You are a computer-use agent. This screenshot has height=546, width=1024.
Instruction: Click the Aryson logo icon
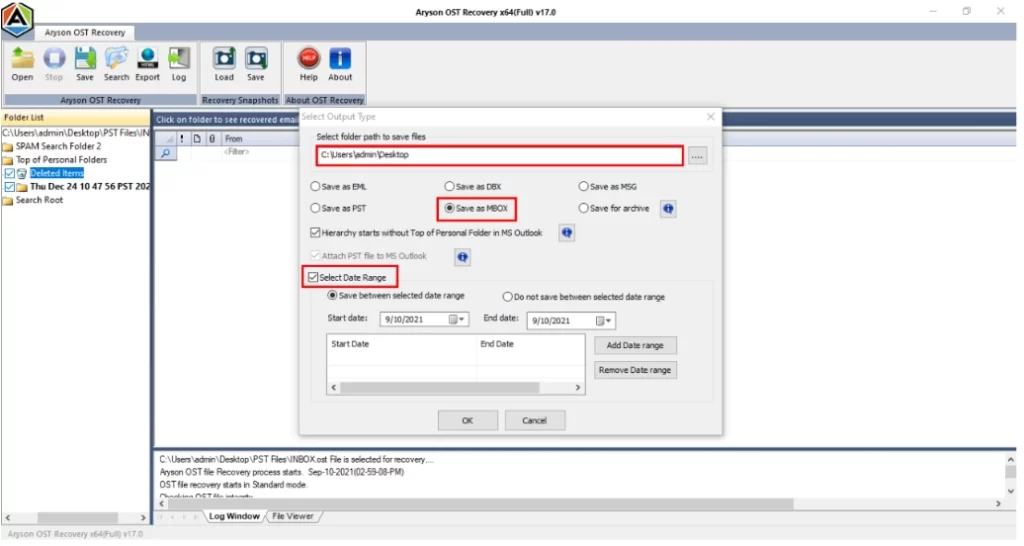[17, 19]
